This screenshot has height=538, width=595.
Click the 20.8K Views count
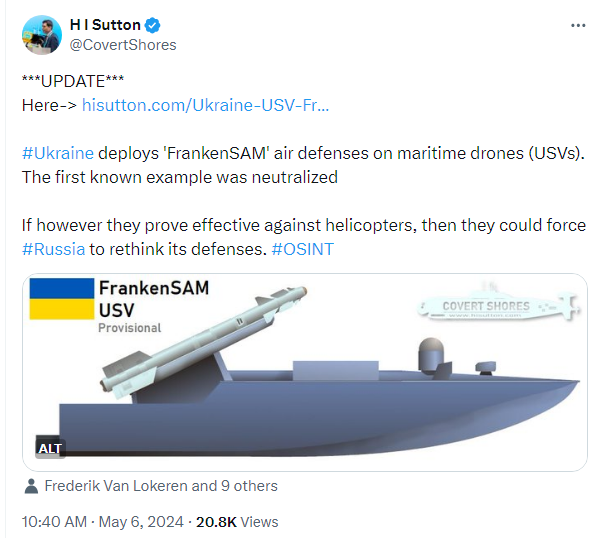[237, 522]
